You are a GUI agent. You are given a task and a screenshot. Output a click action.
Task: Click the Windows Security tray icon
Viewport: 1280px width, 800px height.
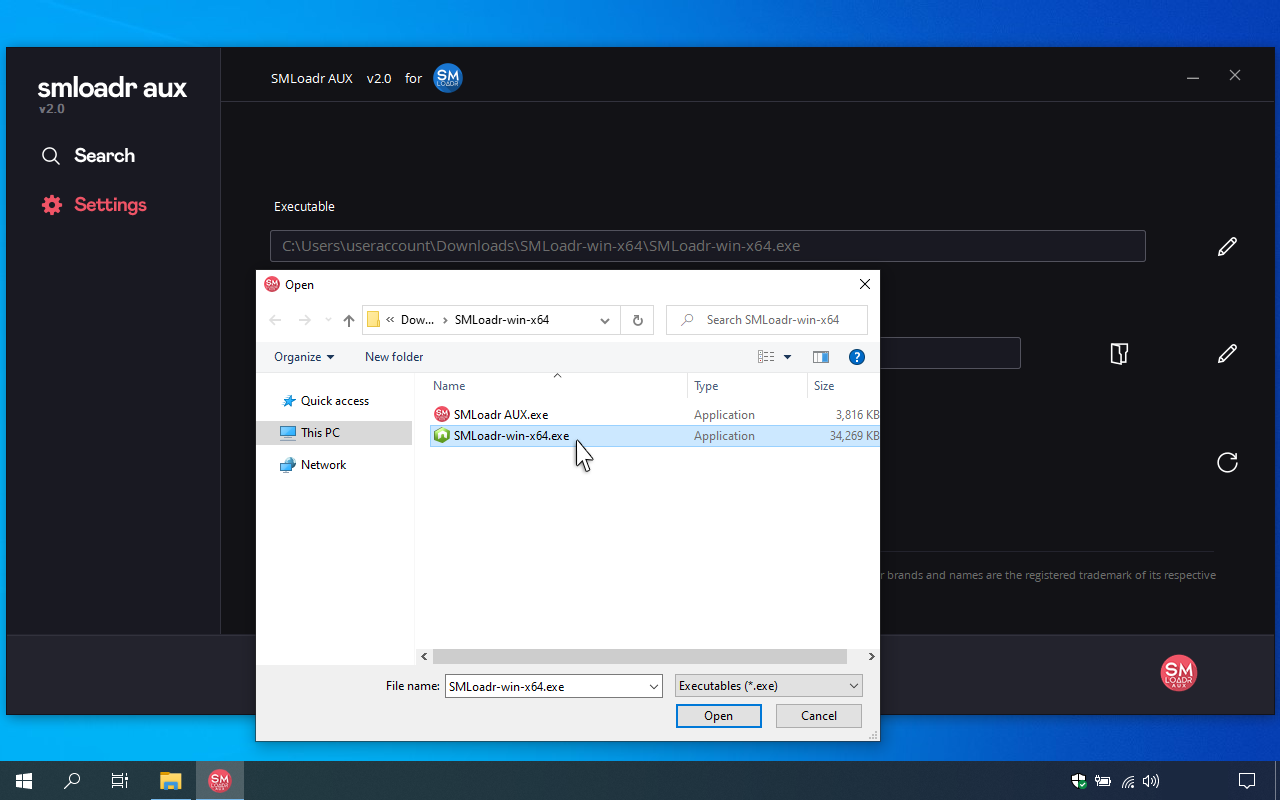tap(1079, 781)
